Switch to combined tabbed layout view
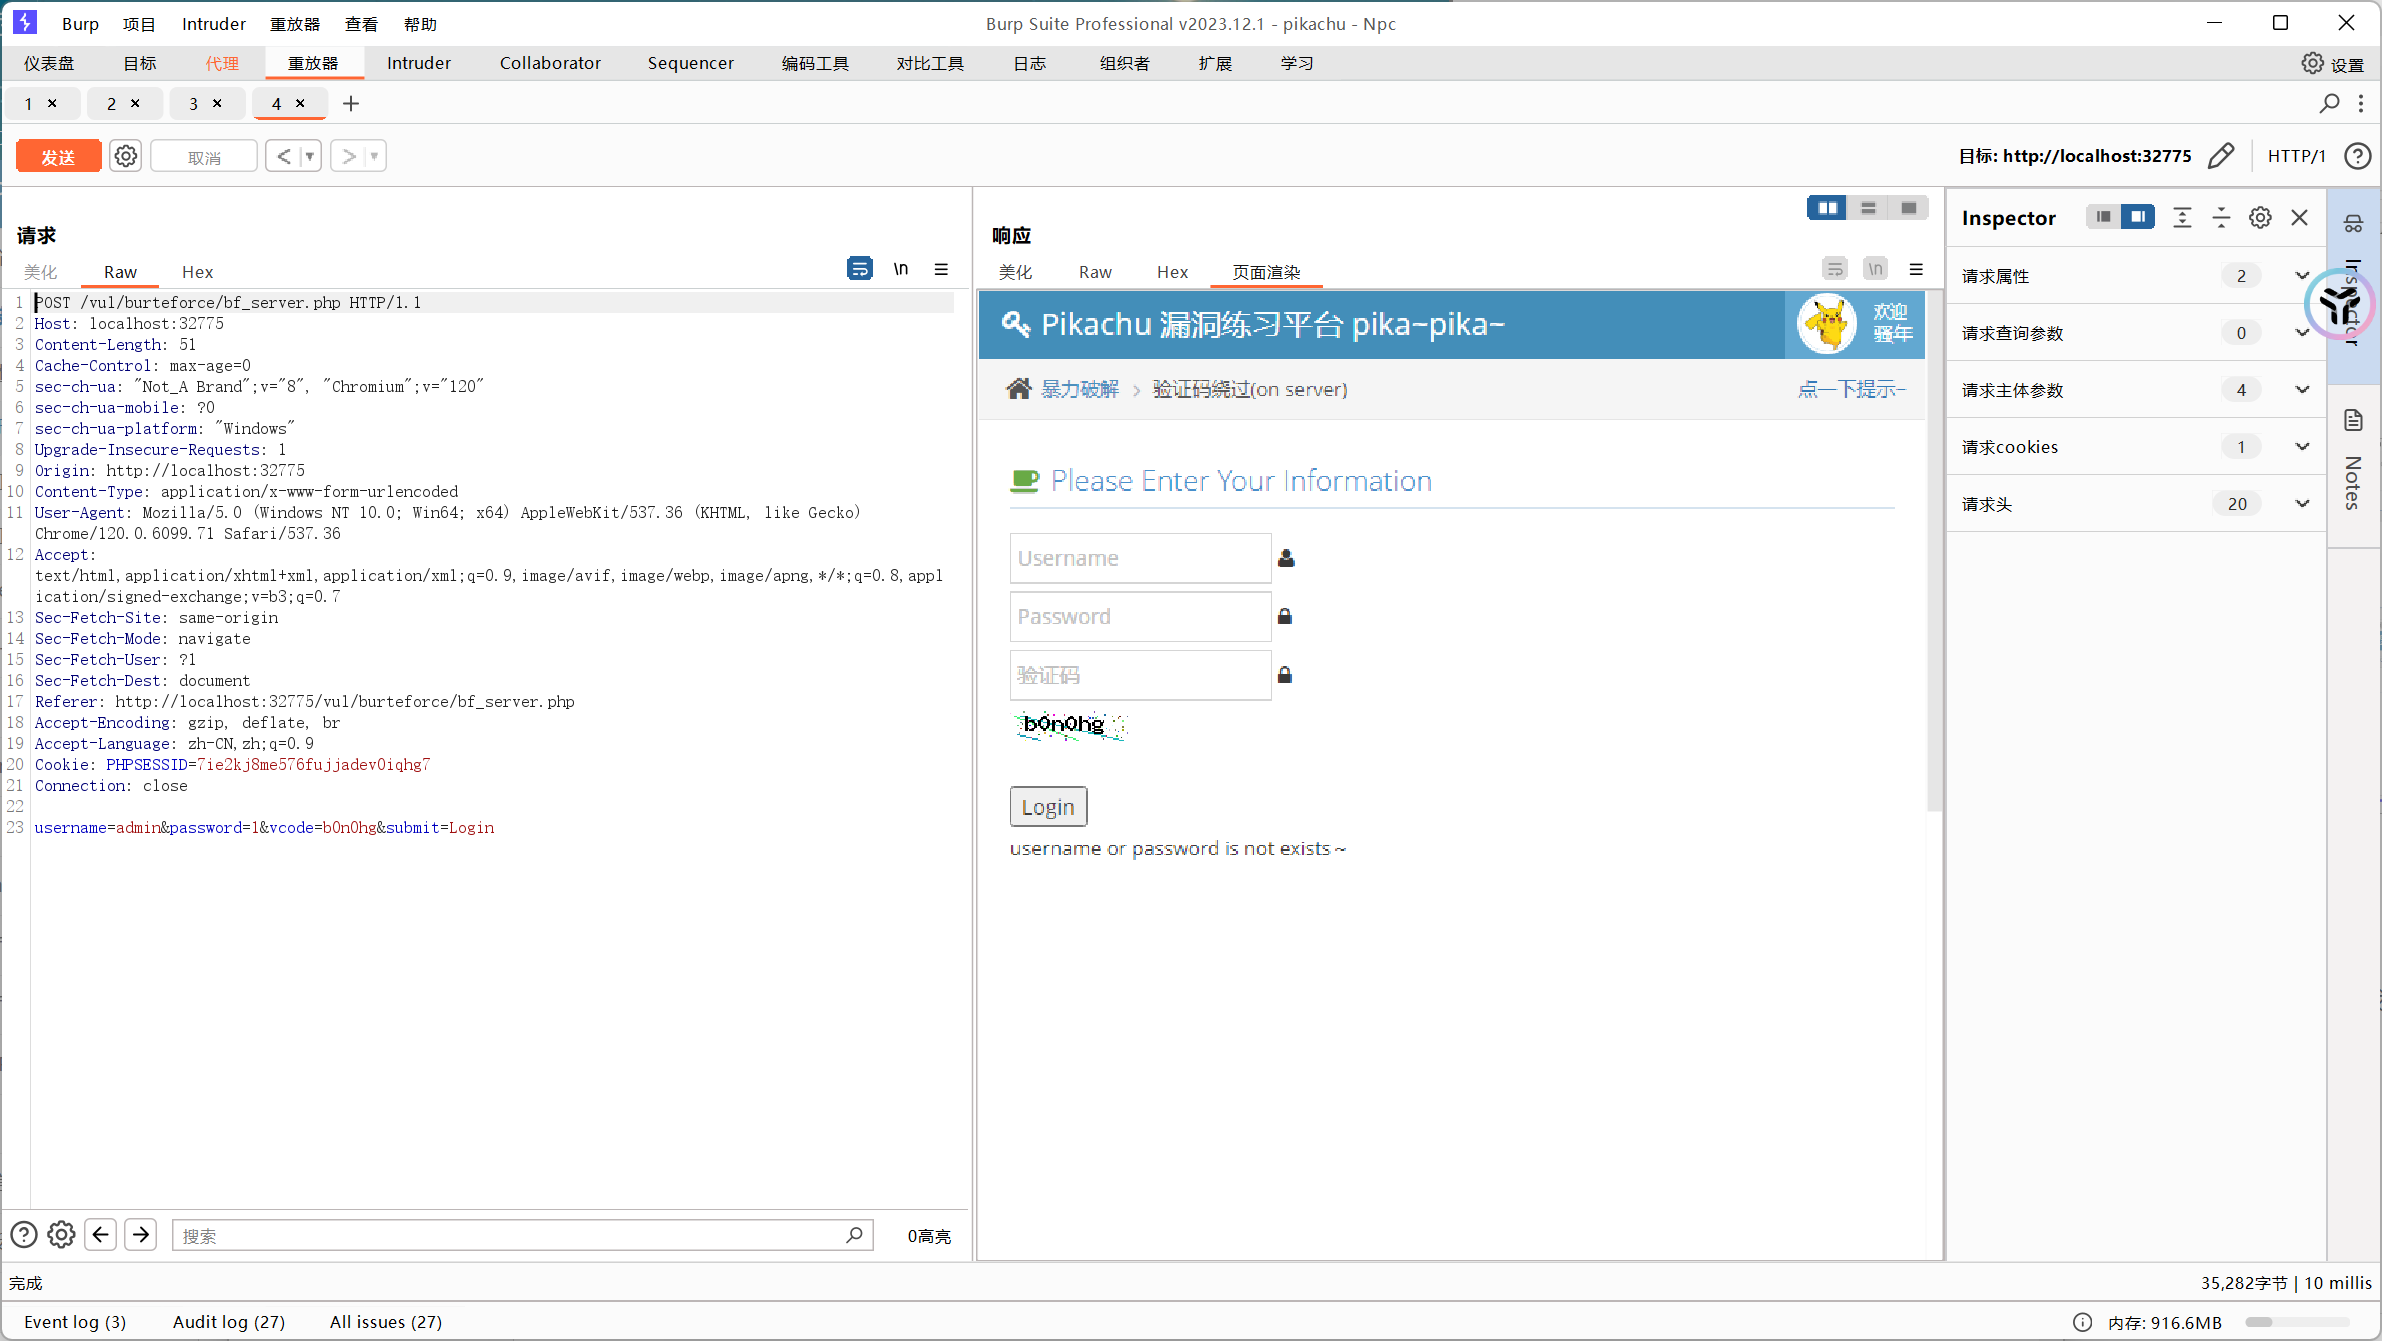 tap(1908, 208)
